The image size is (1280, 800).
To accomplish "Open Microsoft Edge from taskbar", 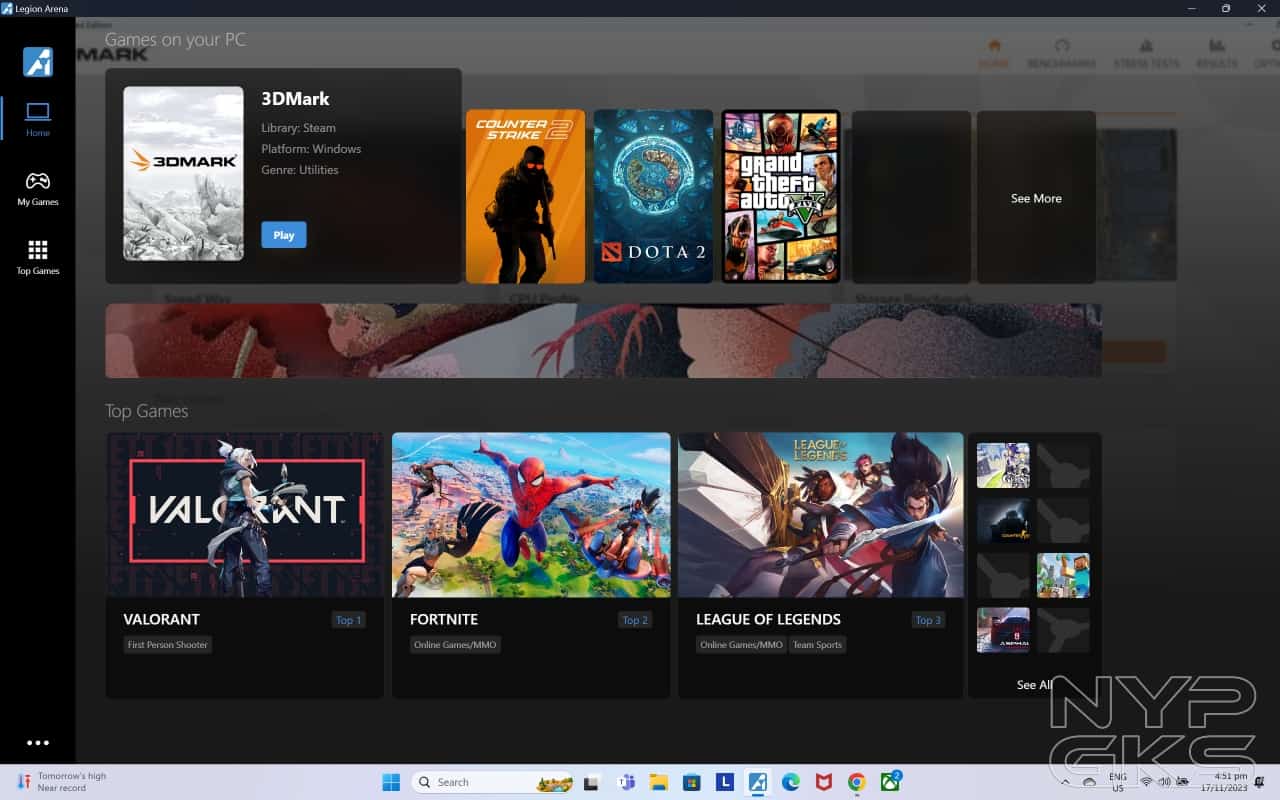I will click(x=791, y=782).
